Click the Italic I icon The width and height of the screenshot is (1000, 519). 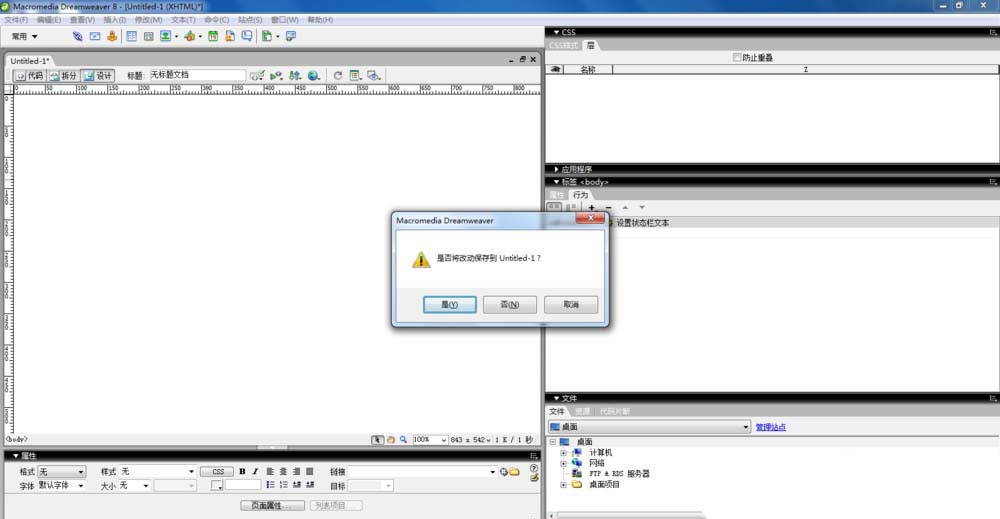tap(255, 472)
